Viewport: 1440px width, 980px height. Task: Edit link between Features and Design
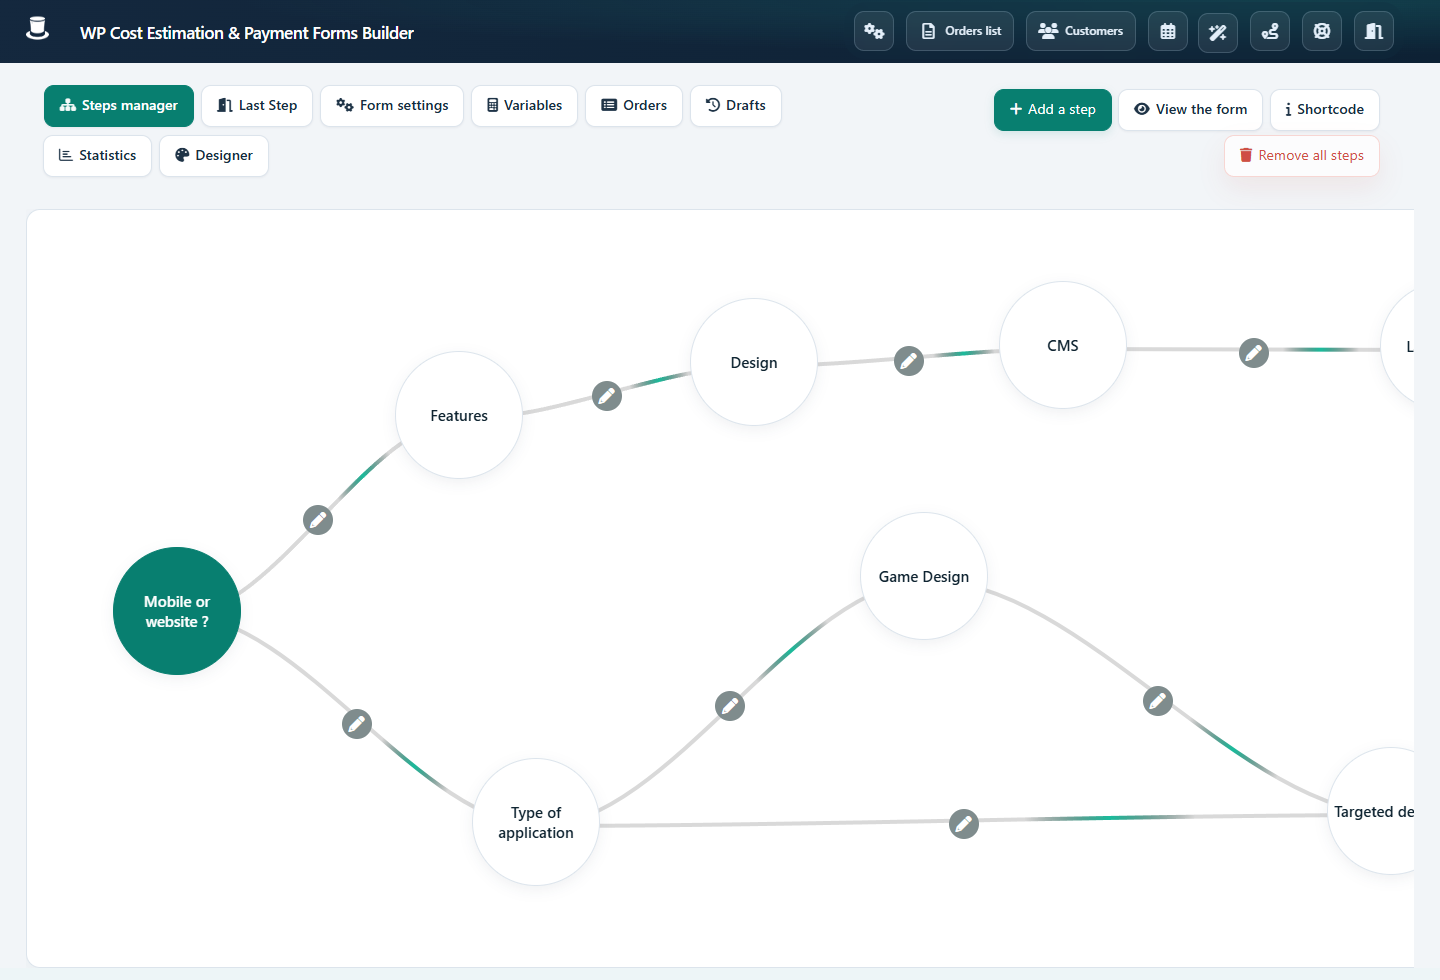[607, 396]
